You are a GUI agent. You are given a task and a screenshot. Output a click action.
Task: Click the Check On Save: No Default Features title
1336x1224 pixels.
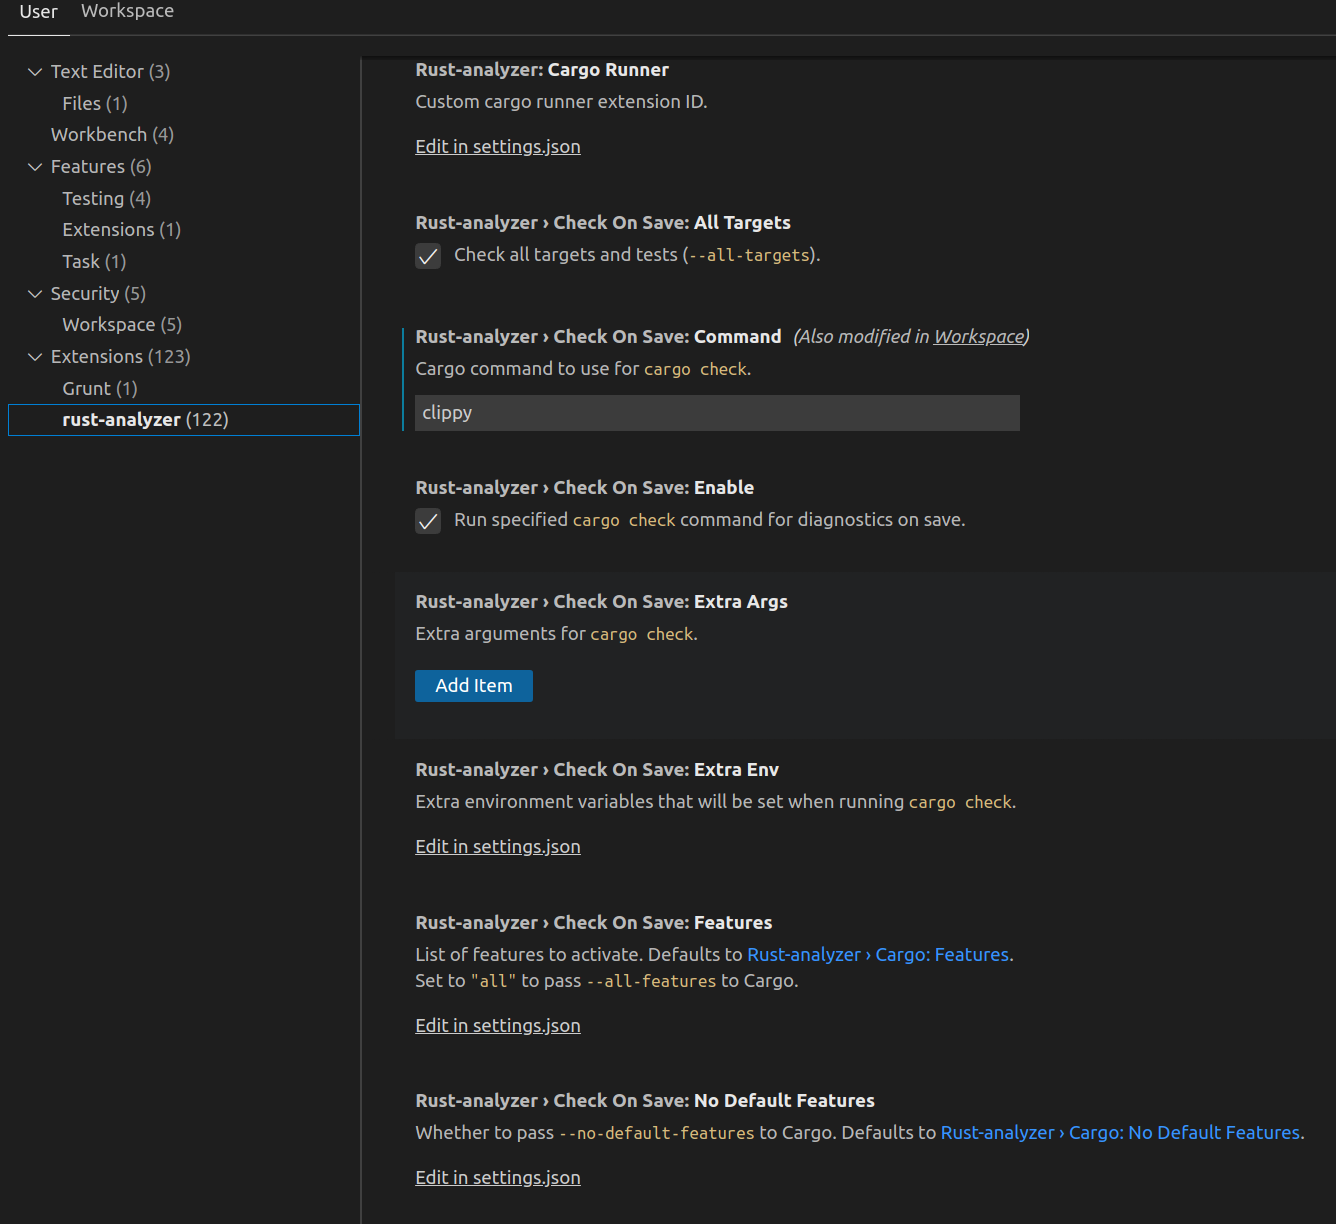(645, 1101)
